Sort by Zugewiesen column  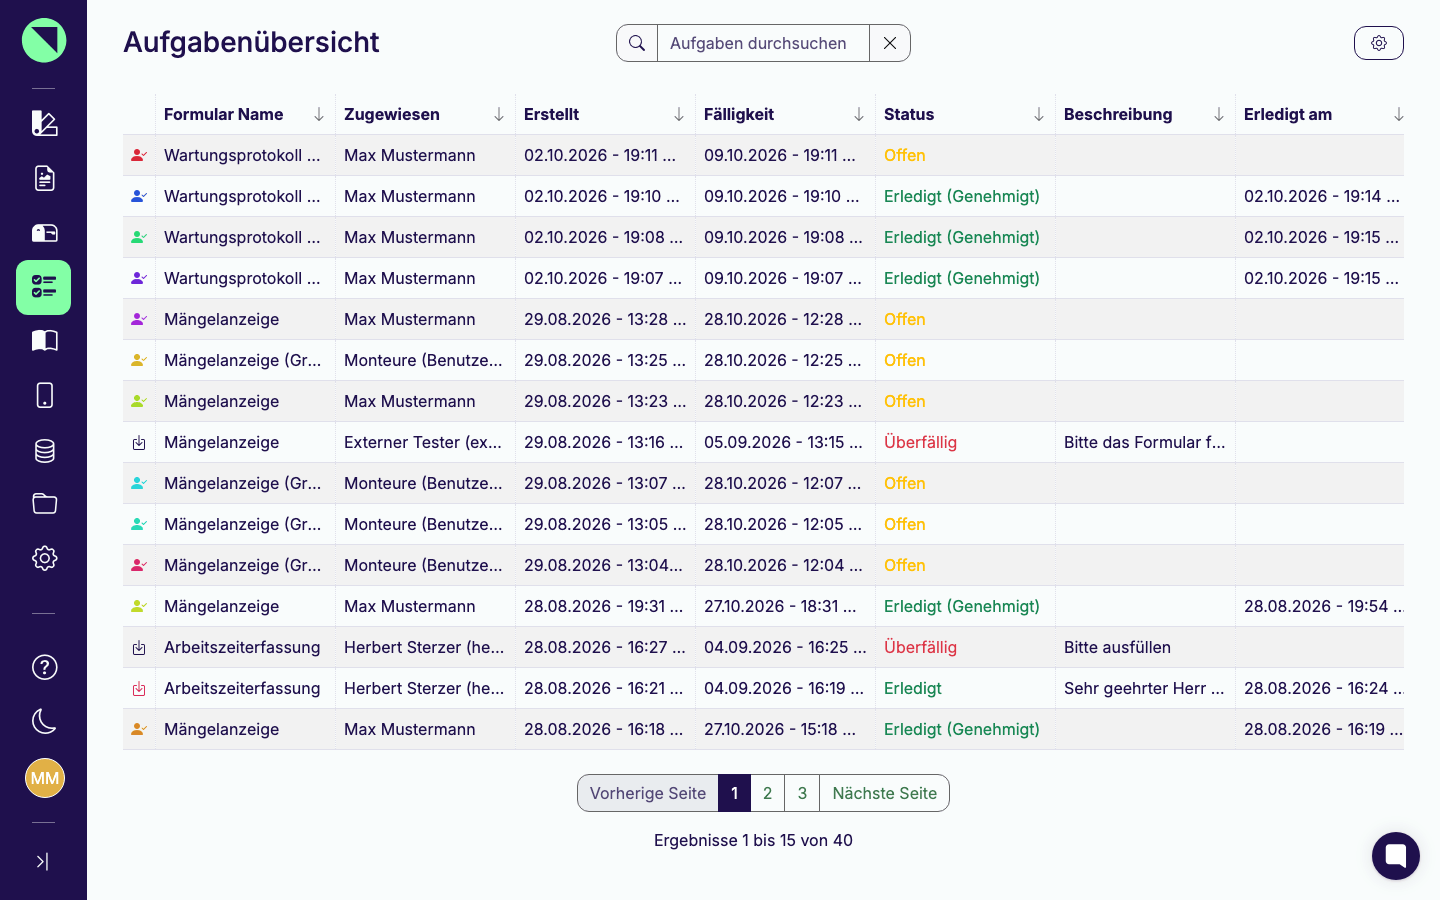499,114
